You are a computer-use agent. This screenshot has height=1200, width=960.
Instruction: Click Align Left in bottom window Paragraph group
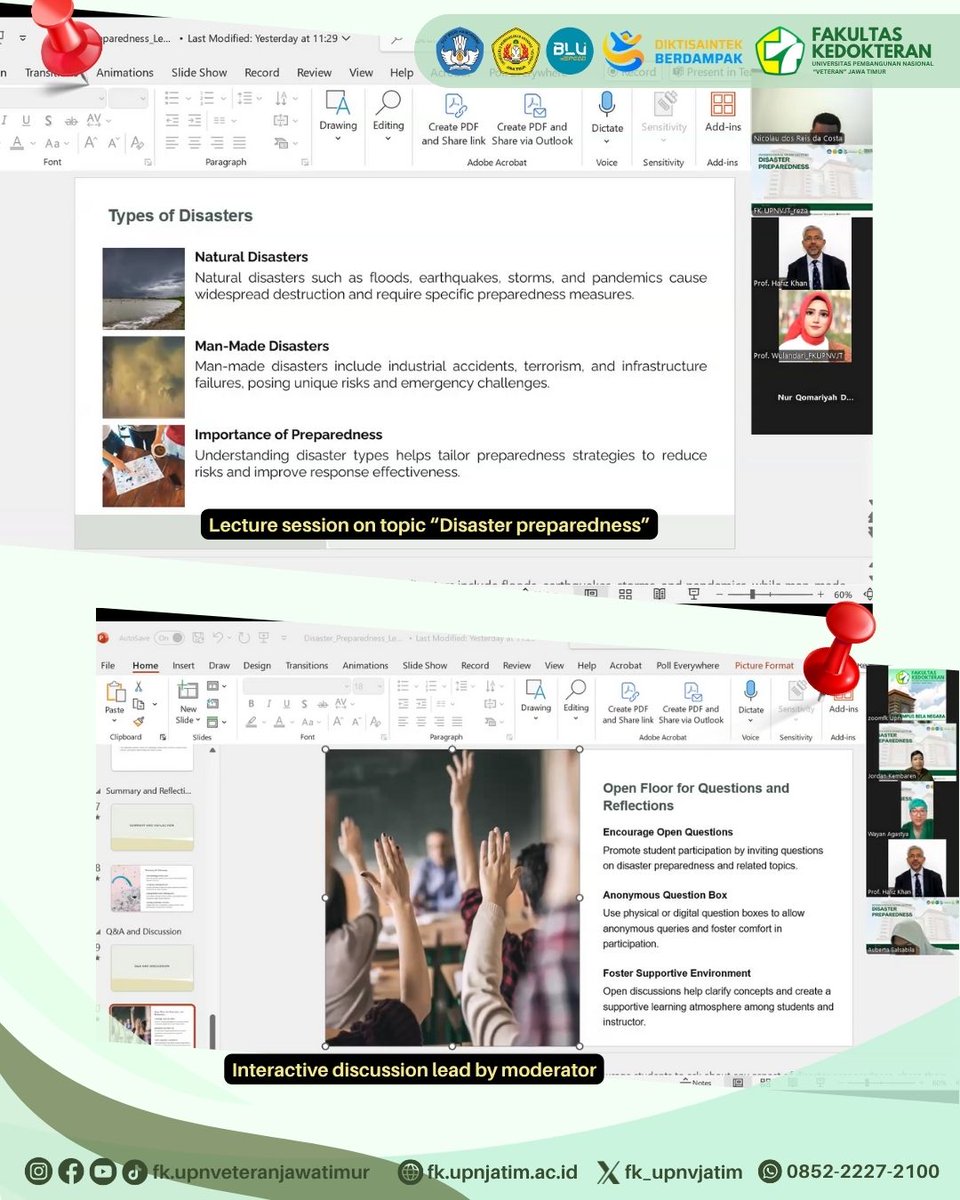[402, 721]
